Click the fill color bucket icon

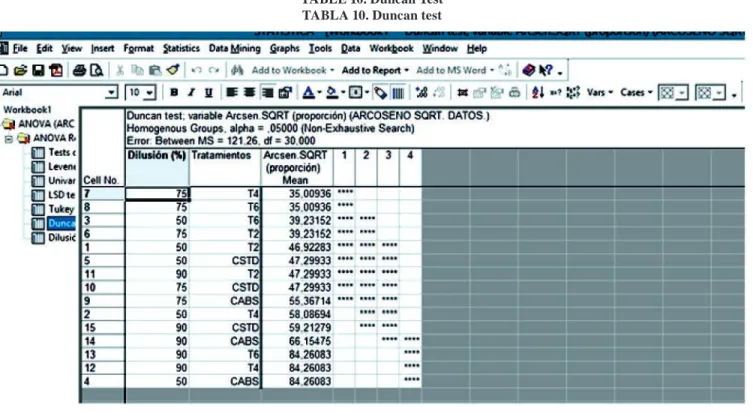click(332, 92)
